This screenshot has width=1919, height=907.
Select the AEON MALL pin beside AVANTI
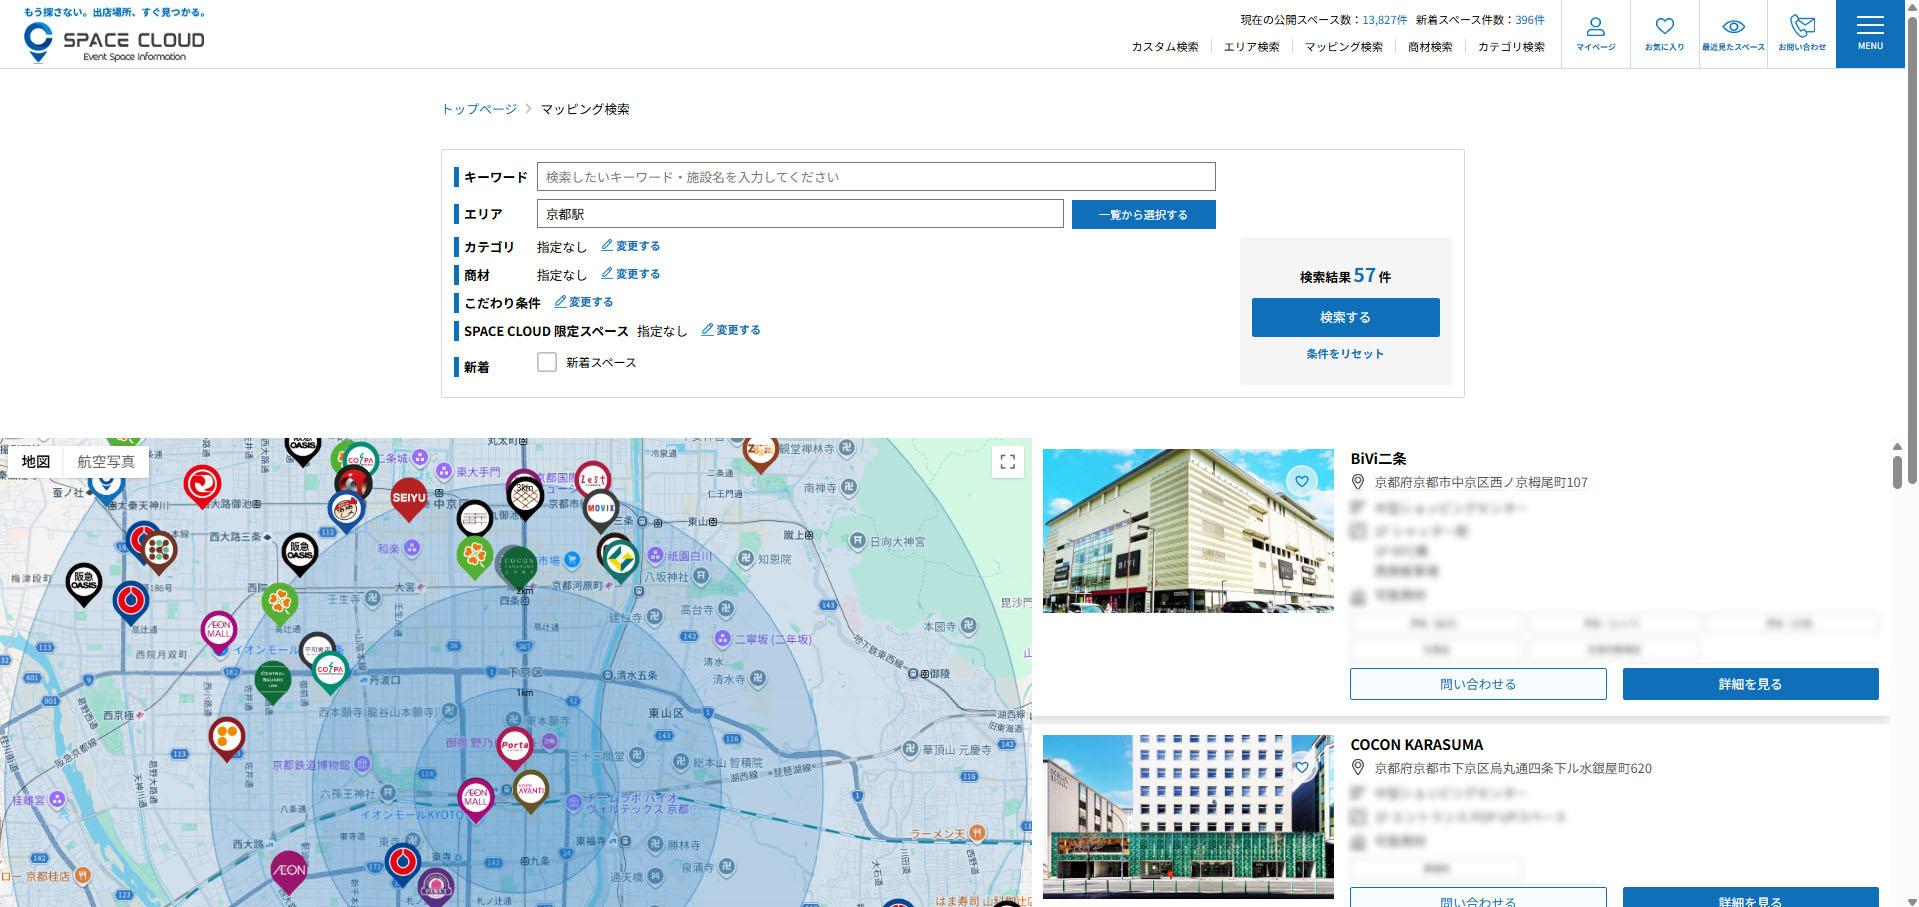(476, 799)
